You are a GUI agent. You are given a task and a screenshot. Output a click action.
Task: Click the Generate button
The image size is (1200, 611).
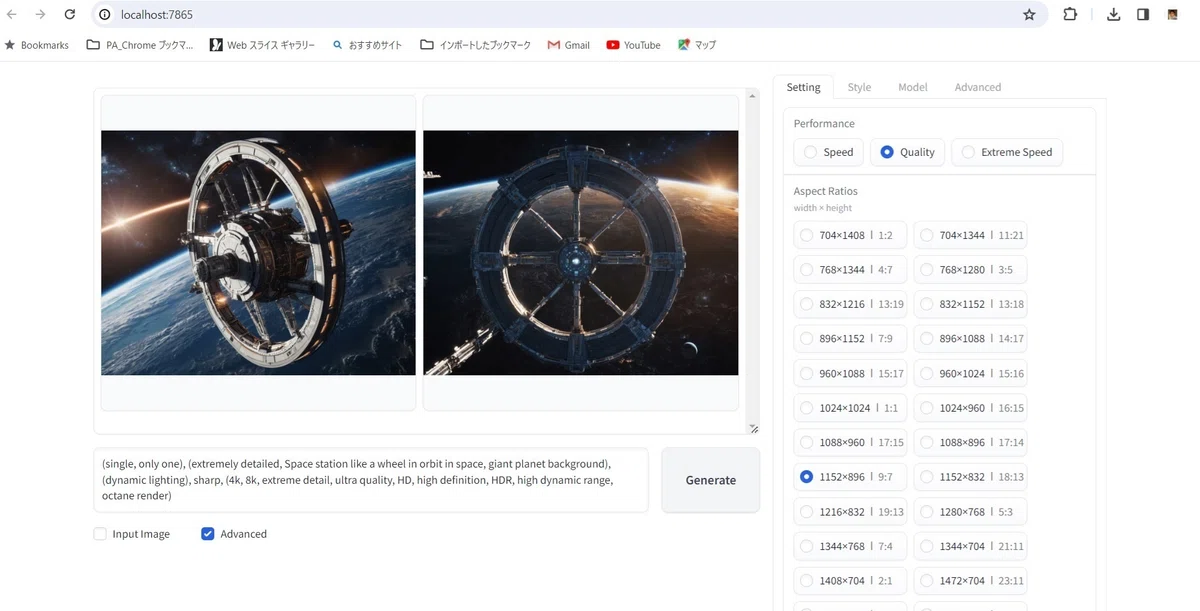click(x=711, y=480)
